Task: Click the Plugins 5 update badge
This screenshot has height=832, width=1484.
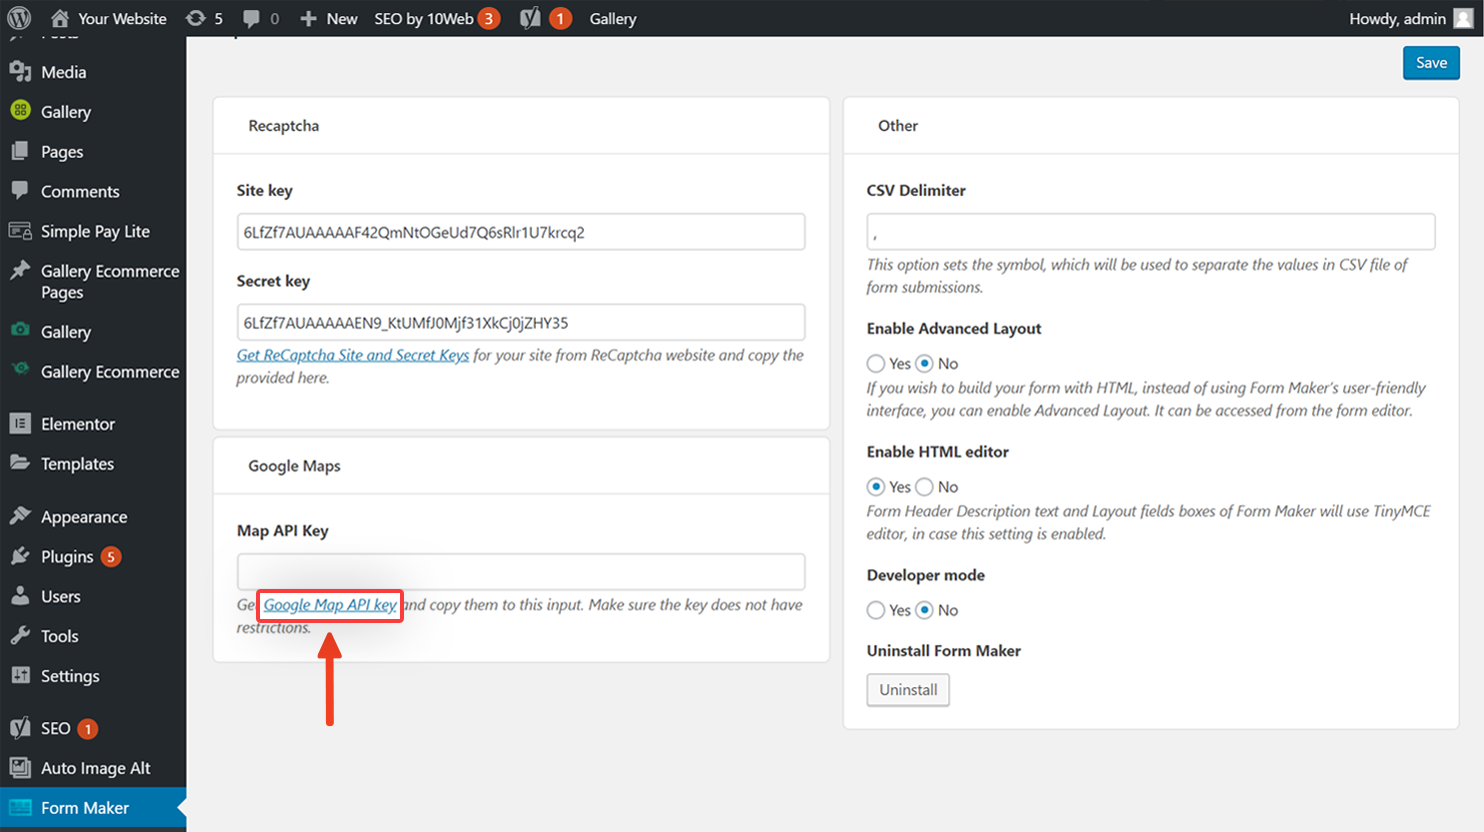Action: [111, 557]
